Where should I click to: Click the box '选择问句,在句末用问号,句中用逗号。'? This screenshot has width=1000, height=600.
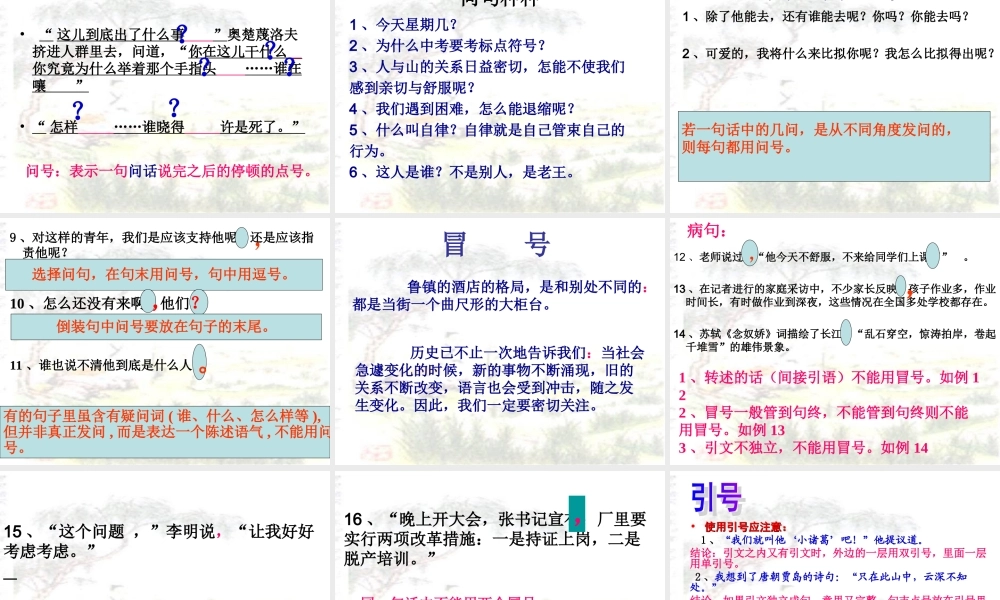click(164, 274)
